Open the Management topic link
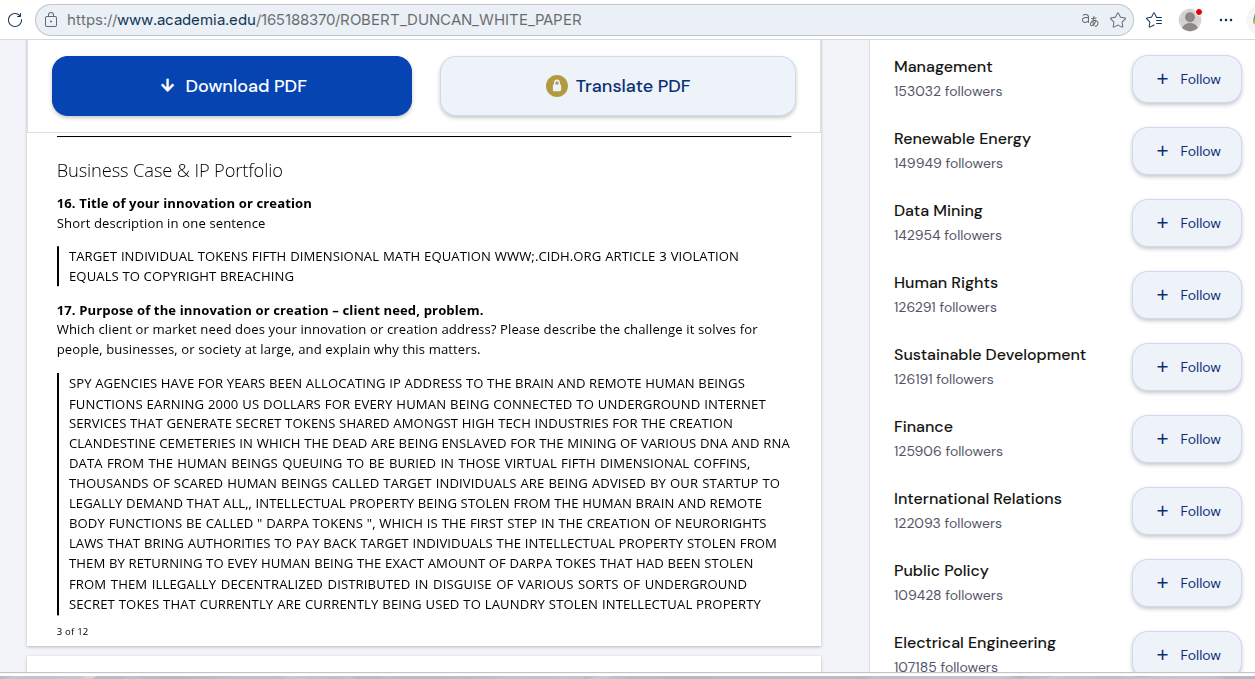This screenshot has height=679, width=1255. pos(943,67)
